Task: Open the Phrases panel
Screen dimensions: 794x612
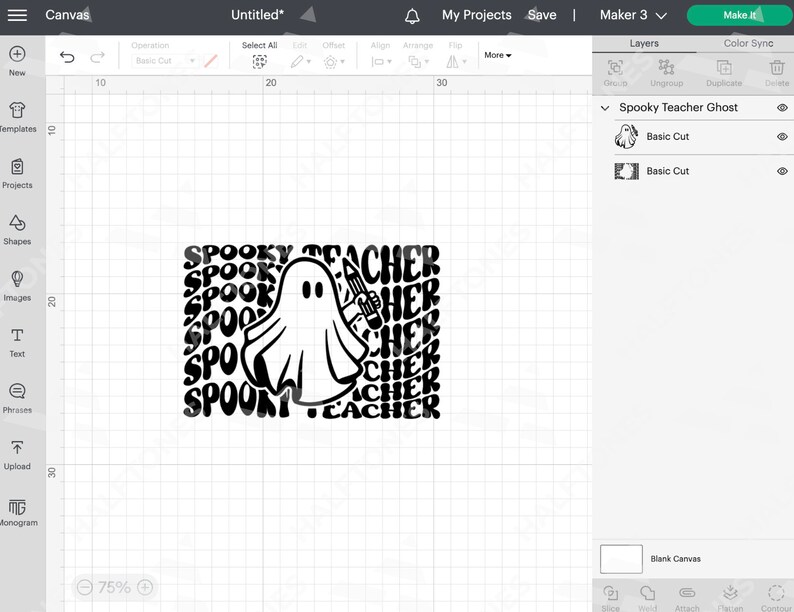Action: tap(17, 398)
